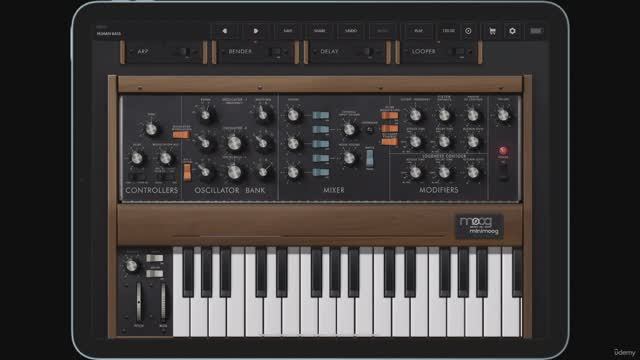Click the Oscillator 3 frequency knob
This screenshot has height=360, width=640.
(x=234, y=172)
